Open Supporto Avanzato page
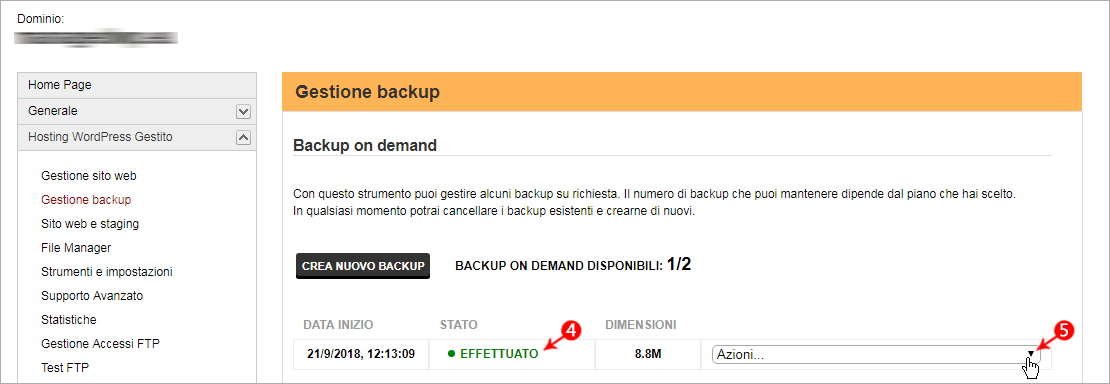This screenshot has width=1110, height=384. [92, 295]
